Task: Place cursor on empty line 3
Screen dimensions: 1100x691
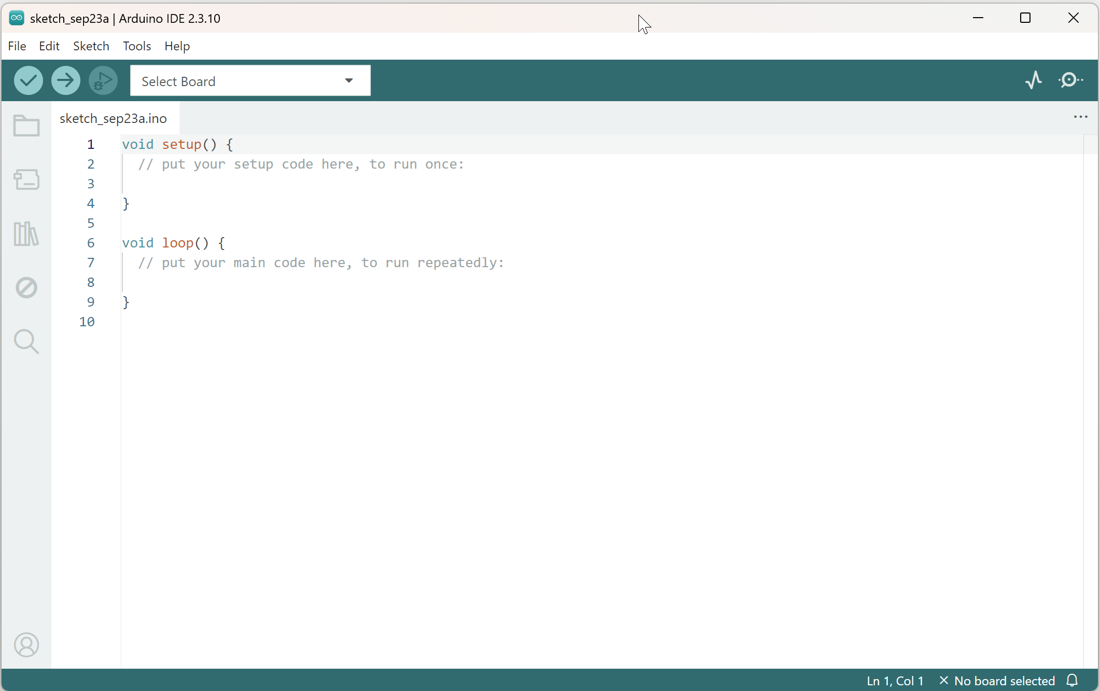Action: (602, 184)
